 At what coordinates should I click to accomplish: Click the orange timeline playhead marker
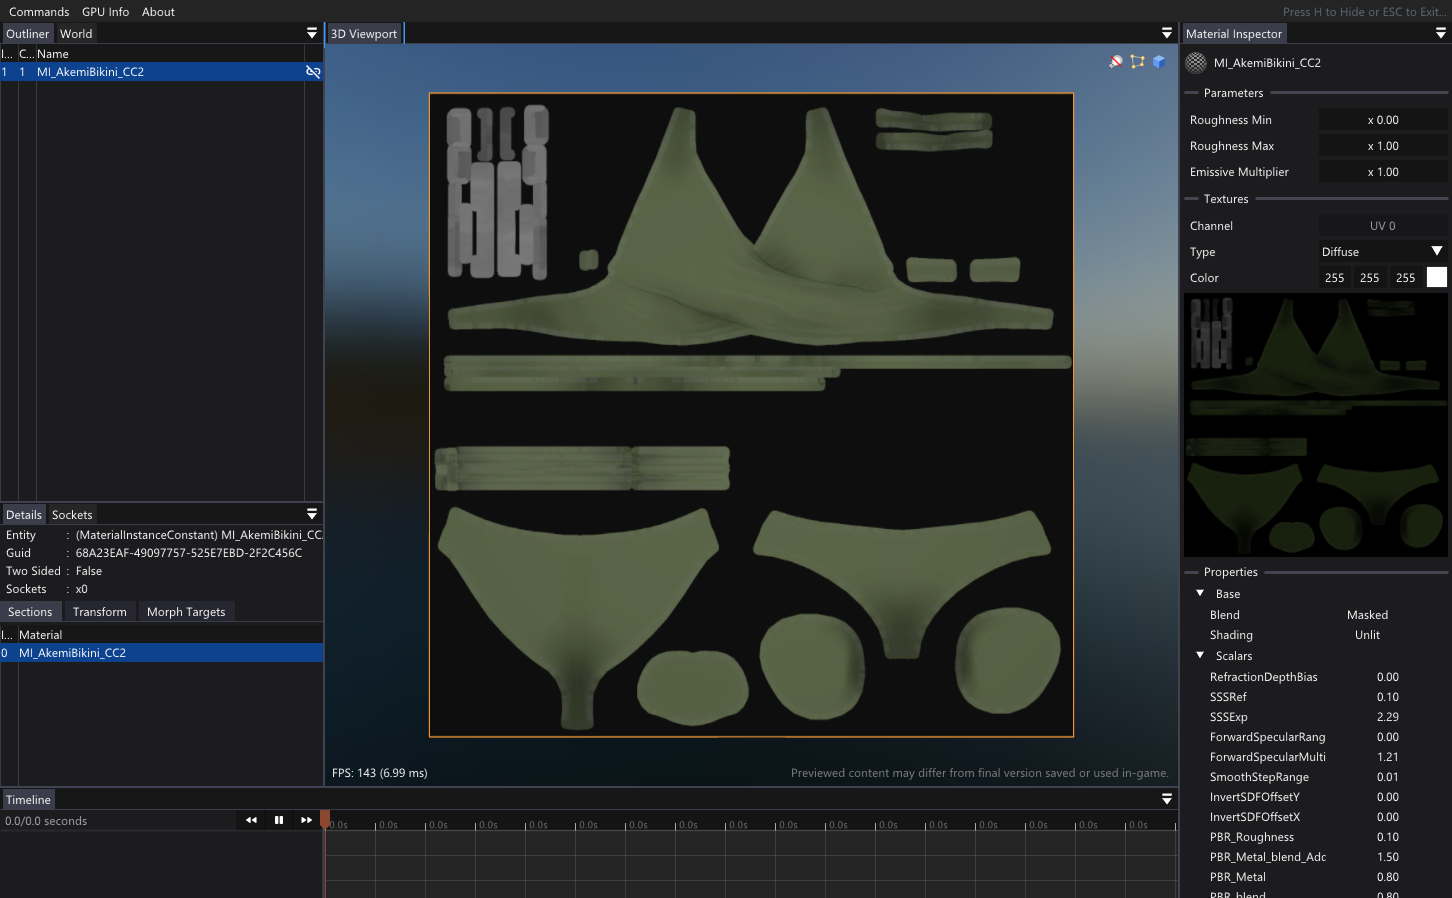tap(325, 819)
